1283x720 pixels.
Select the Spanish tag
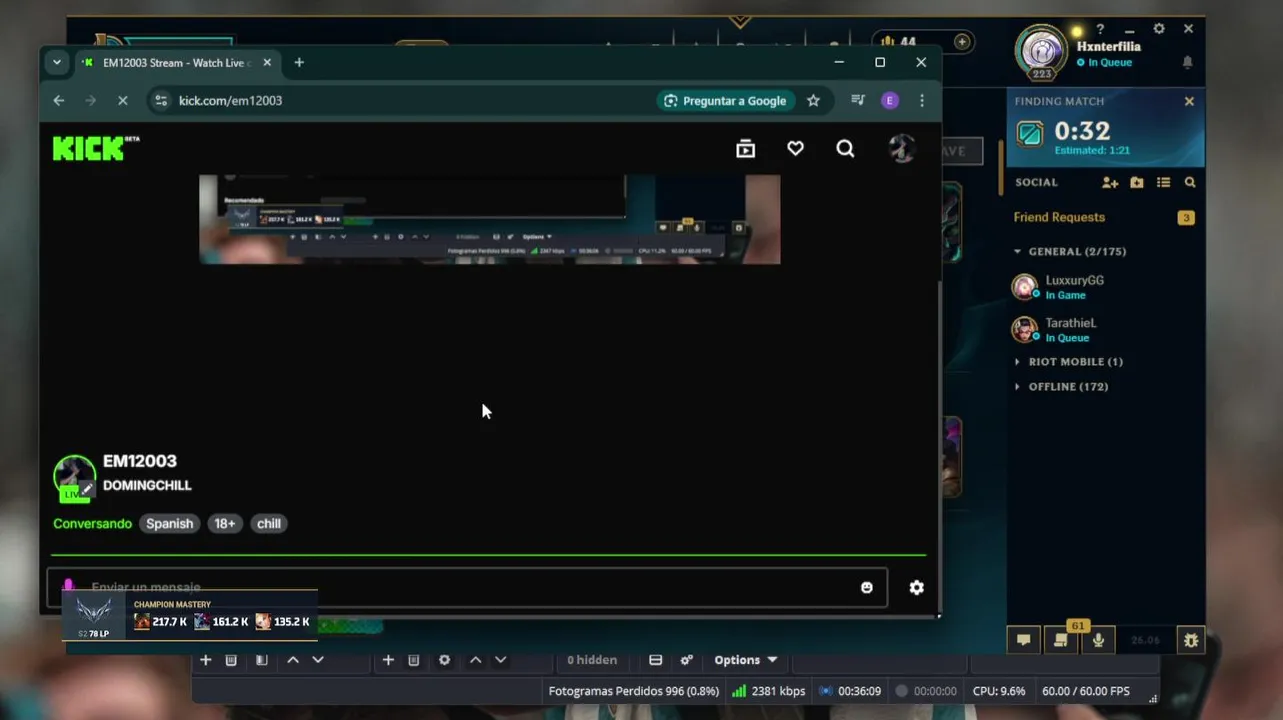tap(169, 523)
